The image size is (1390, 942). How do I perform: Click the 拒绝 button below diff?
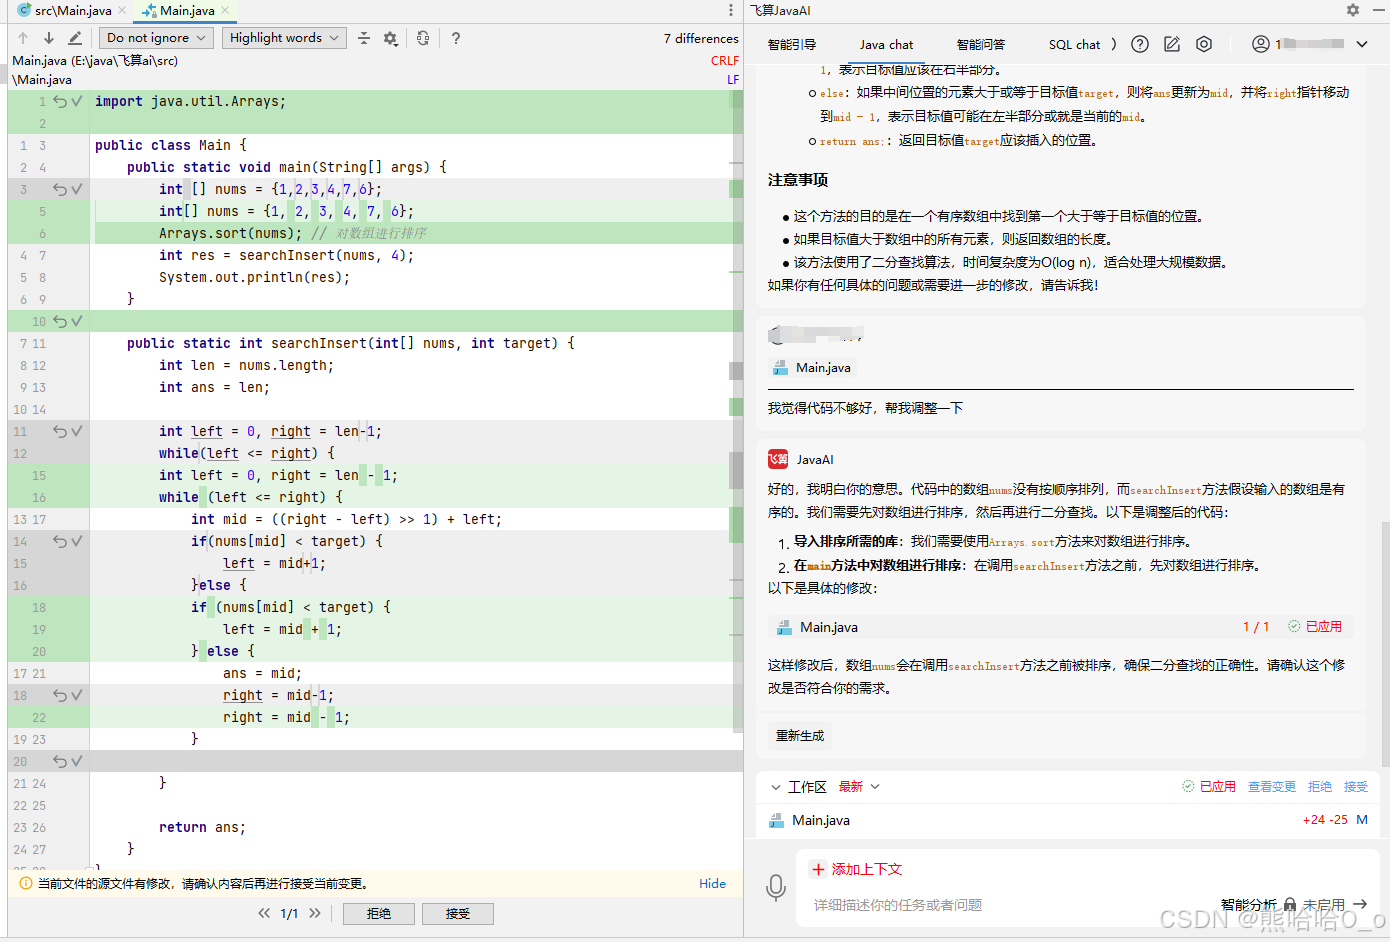(x=379, y=913)
